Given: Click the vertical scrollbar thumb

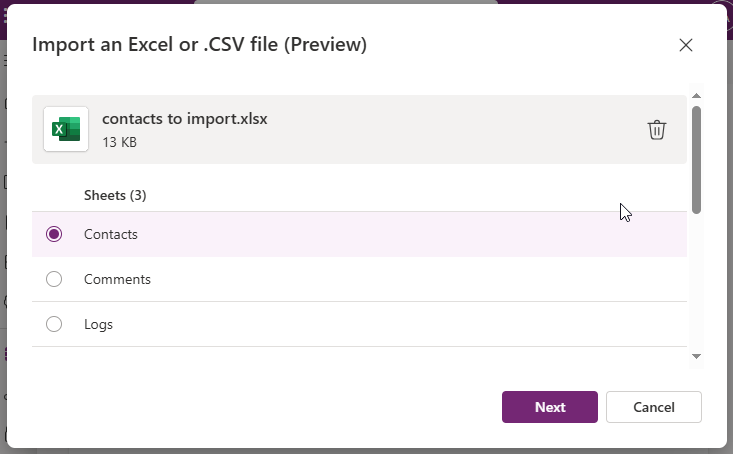Looking at the screenshot, I should (x=696, y=160).
